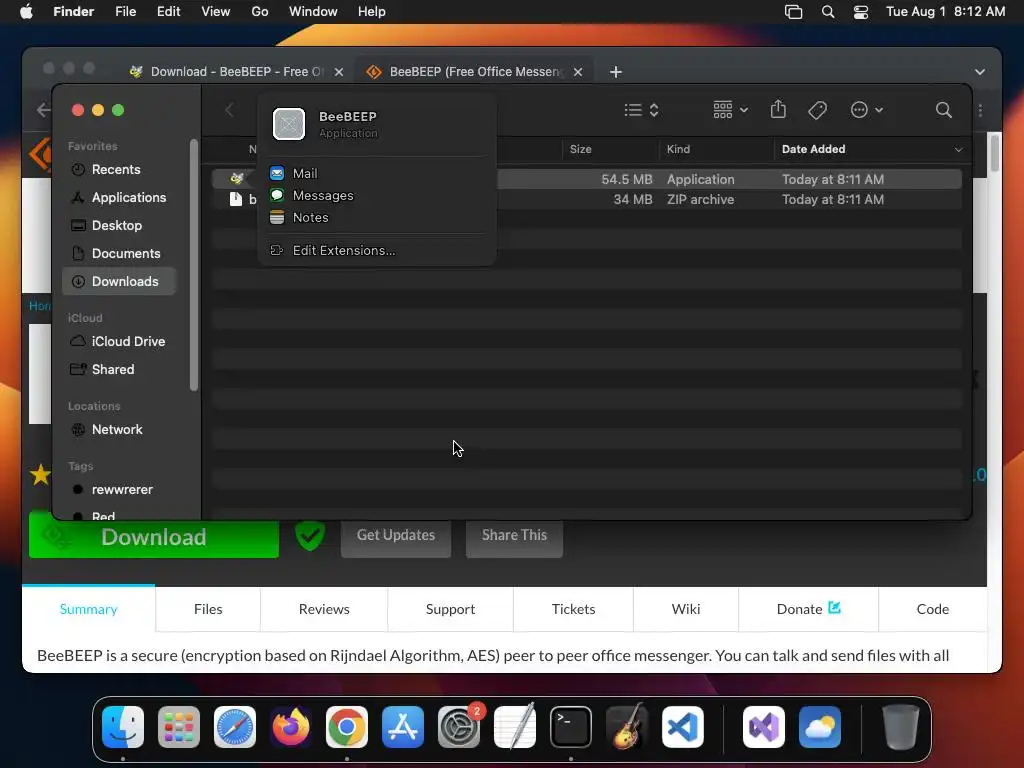Open the Apple menu
The width and height of the screenshot is (1024, 768).
click(x=26, y=12)
